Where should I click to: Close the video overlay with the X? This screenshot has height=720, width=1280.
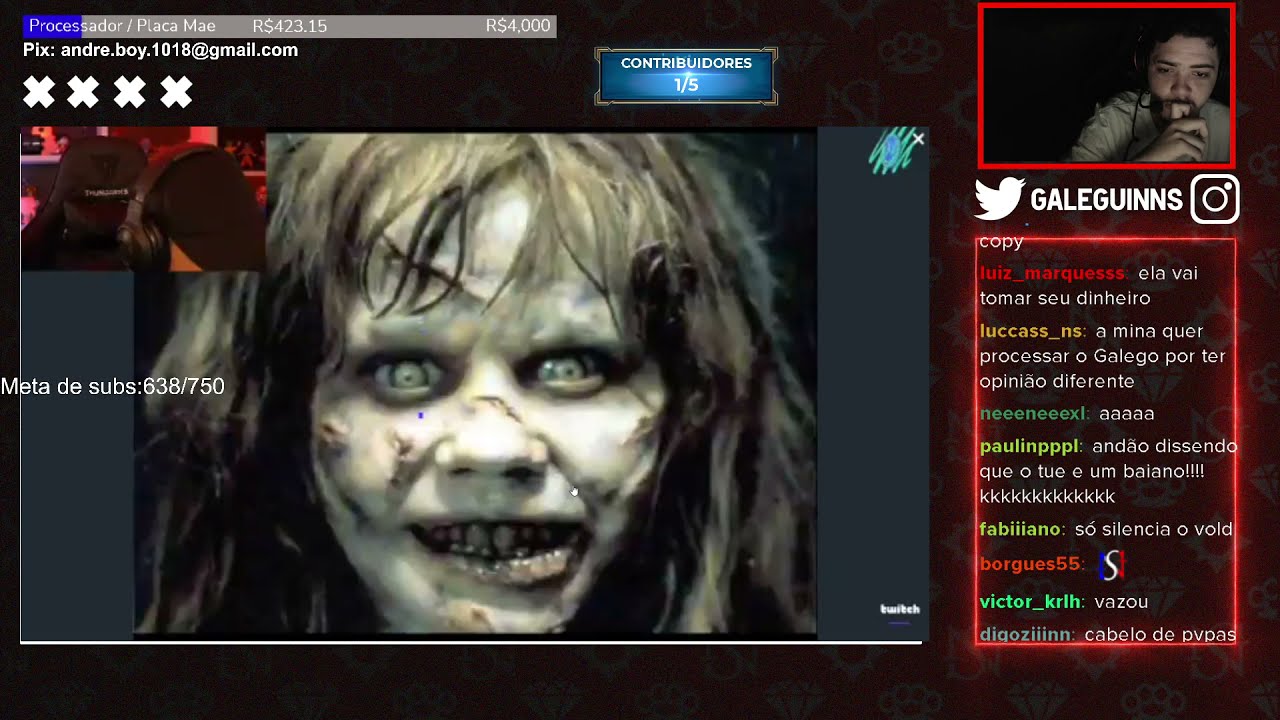(x=918, y=139)
